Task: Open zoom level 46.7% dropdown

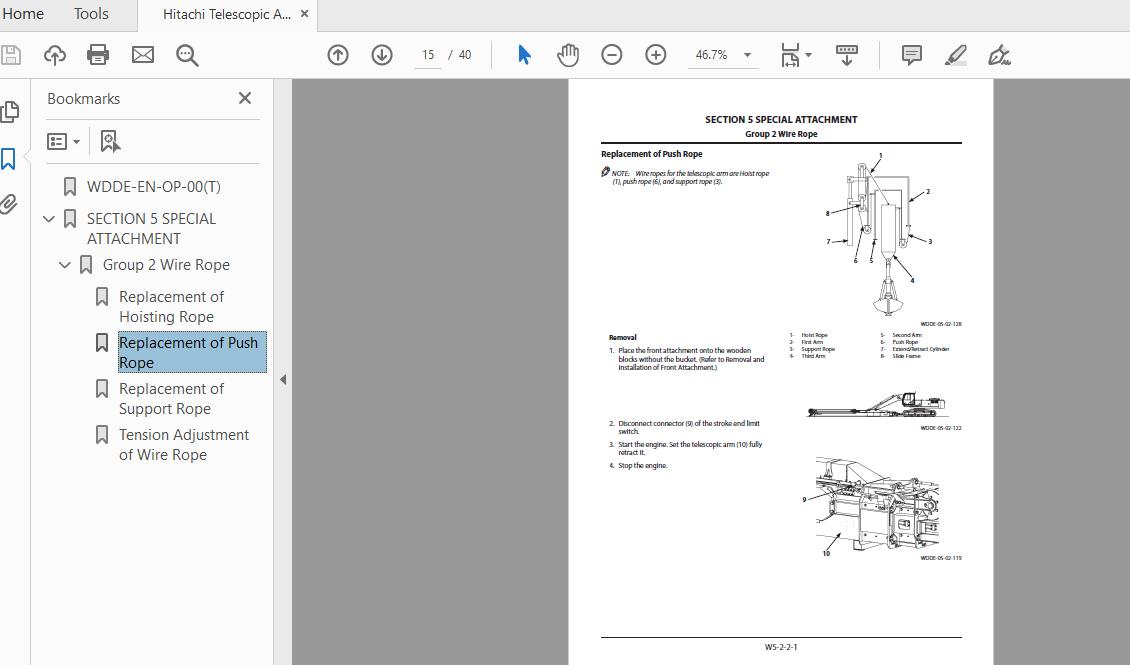Action: tap(747, 55)
